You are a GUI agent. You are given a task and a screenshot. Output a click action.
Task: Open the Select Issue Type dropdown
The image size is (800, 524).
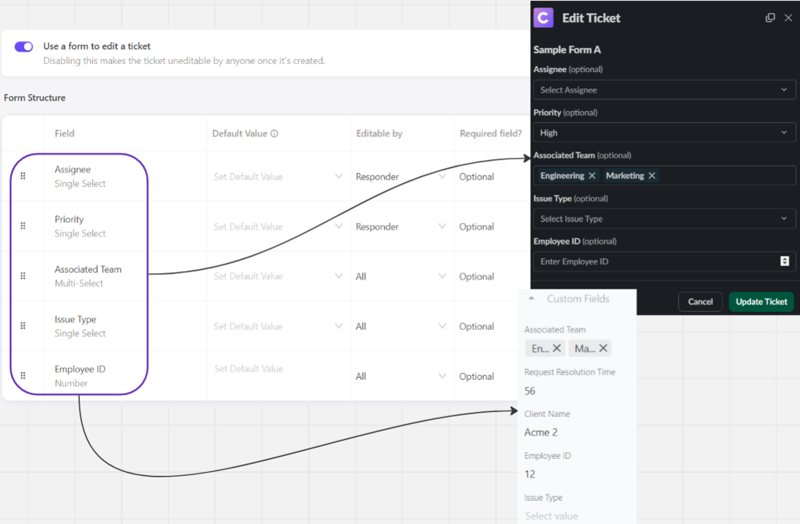pos(664,219)
